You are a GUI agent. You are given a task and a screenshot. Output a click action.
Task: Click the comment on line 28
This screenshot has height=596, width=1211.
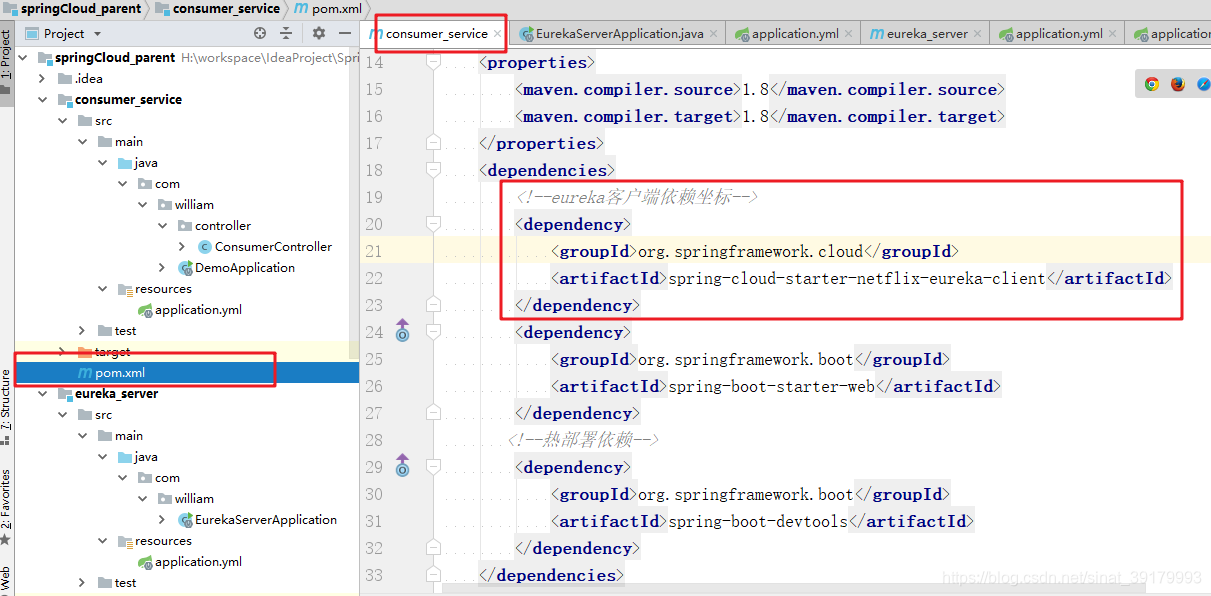pos(583,440)
